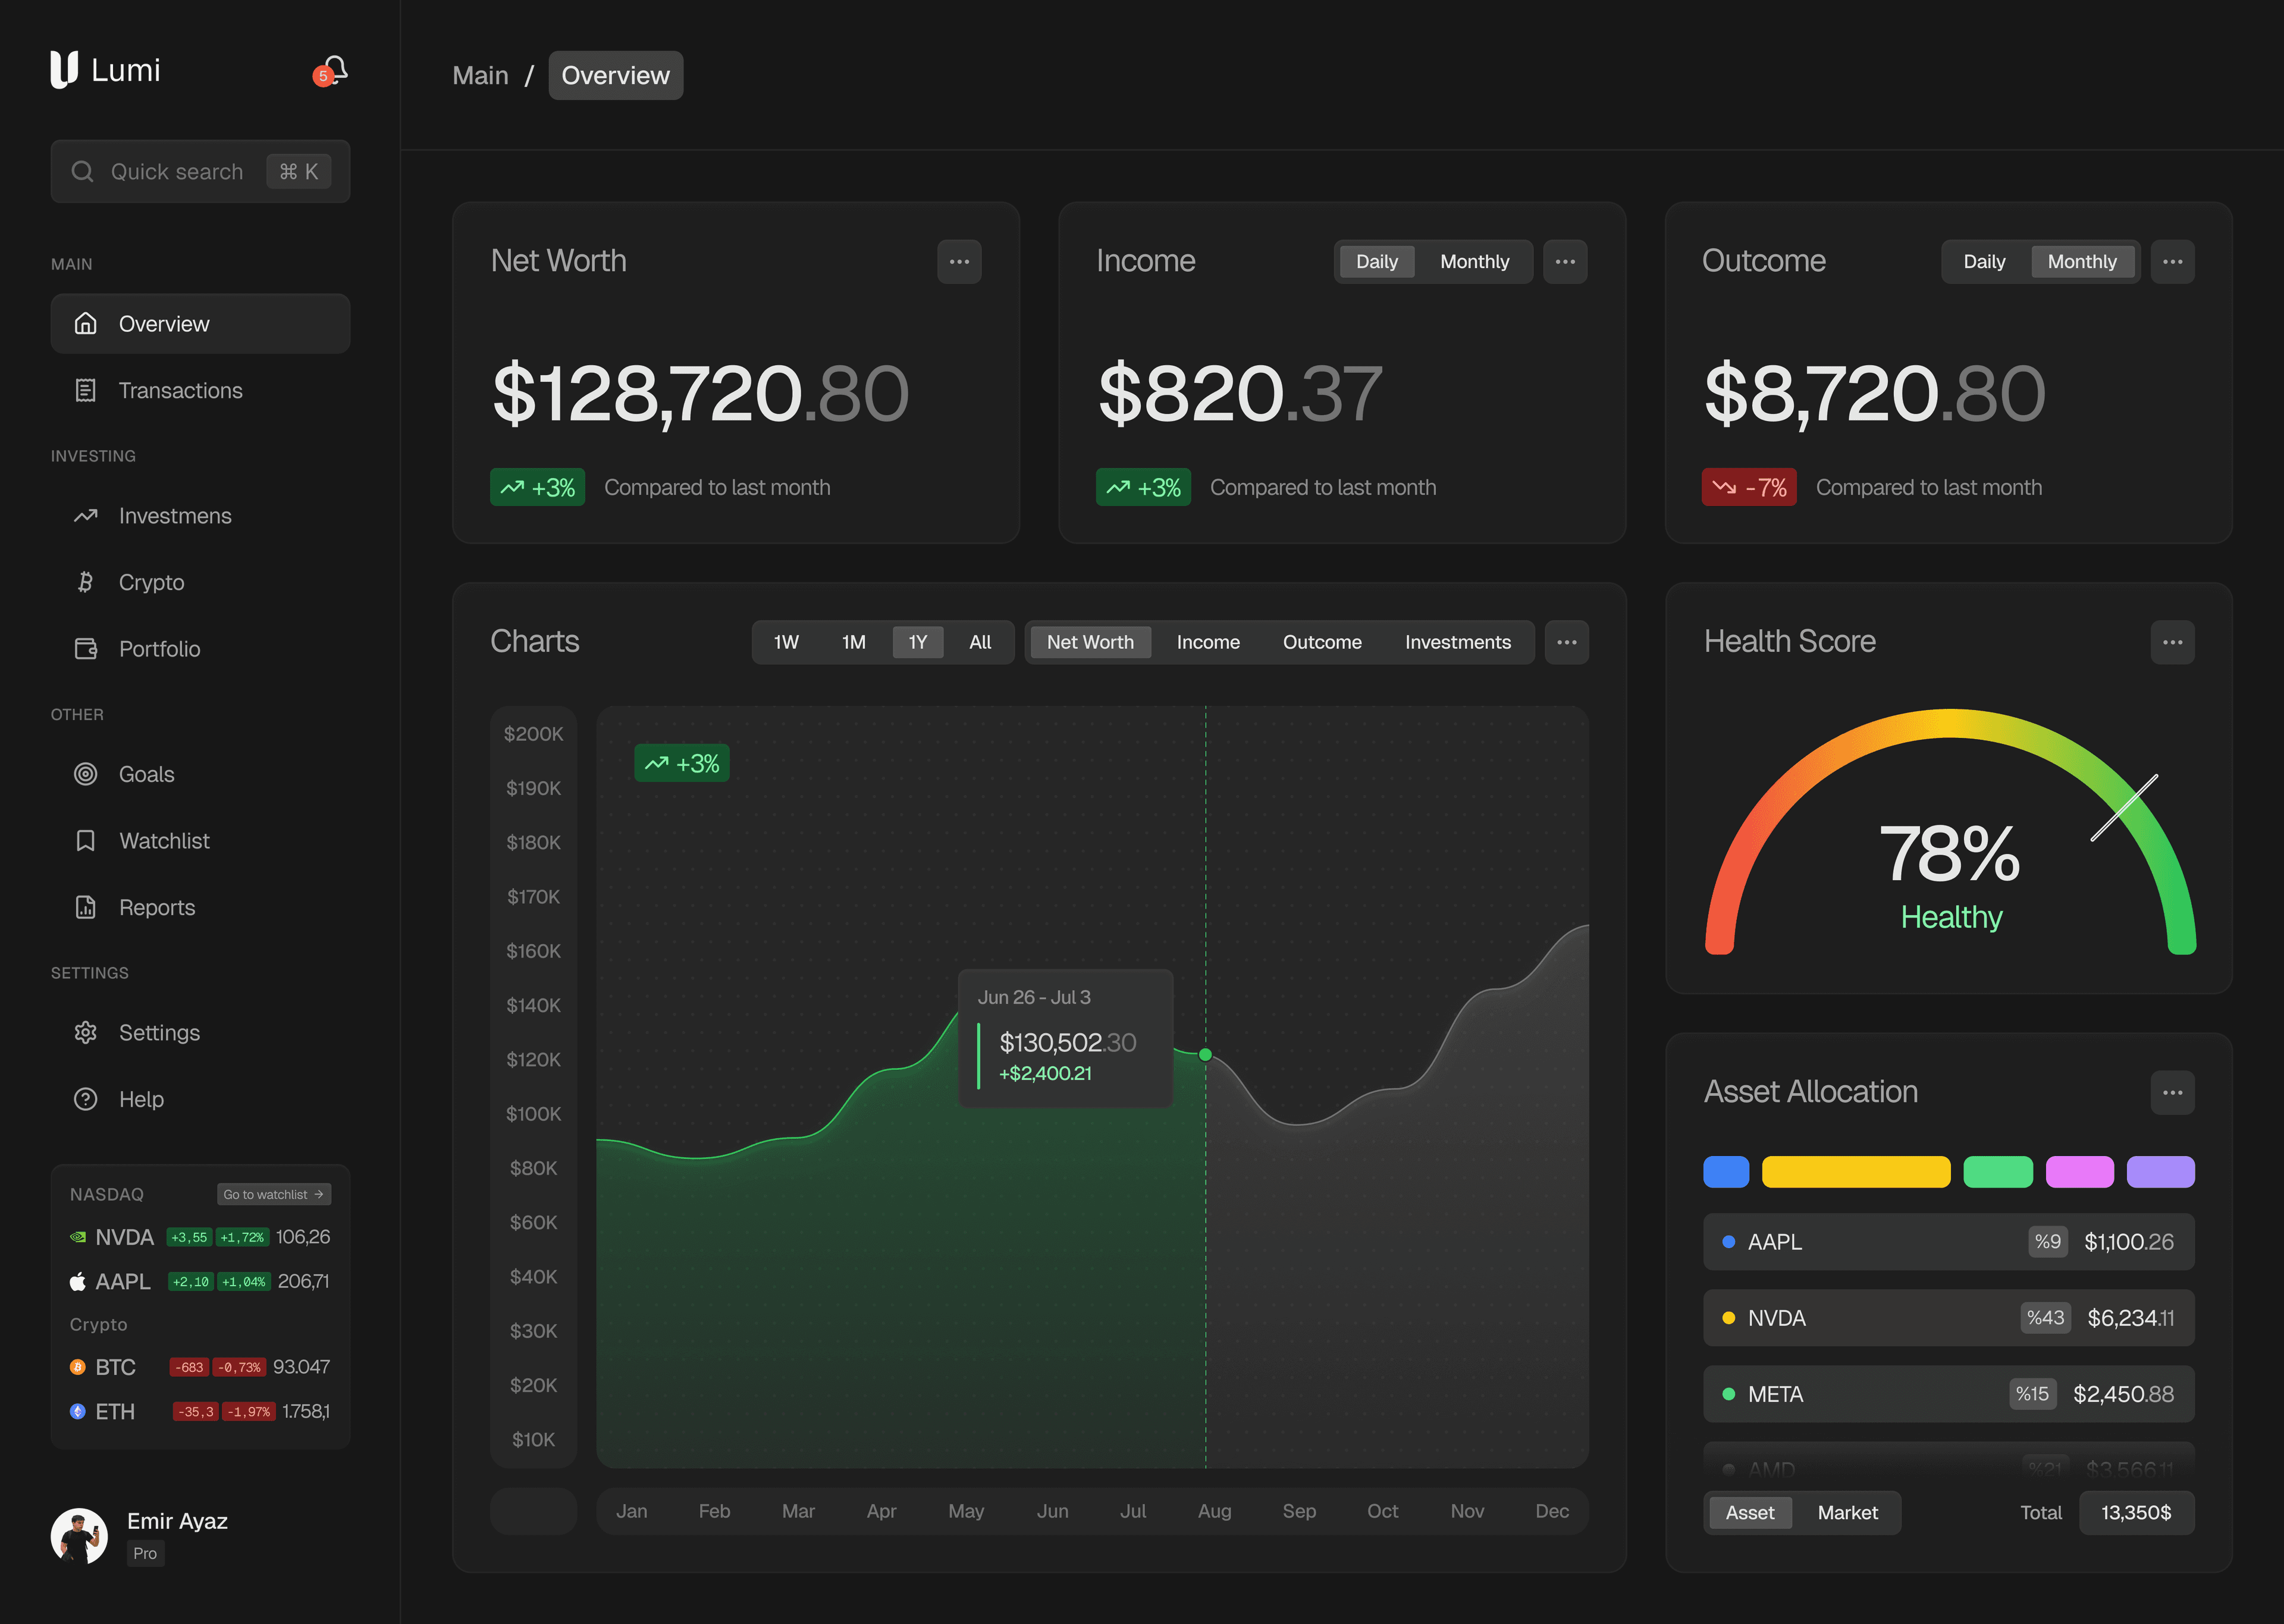Open Crypto via the bitcoin icon
The image size is (2284, 1624).
(x=86, y=582)
